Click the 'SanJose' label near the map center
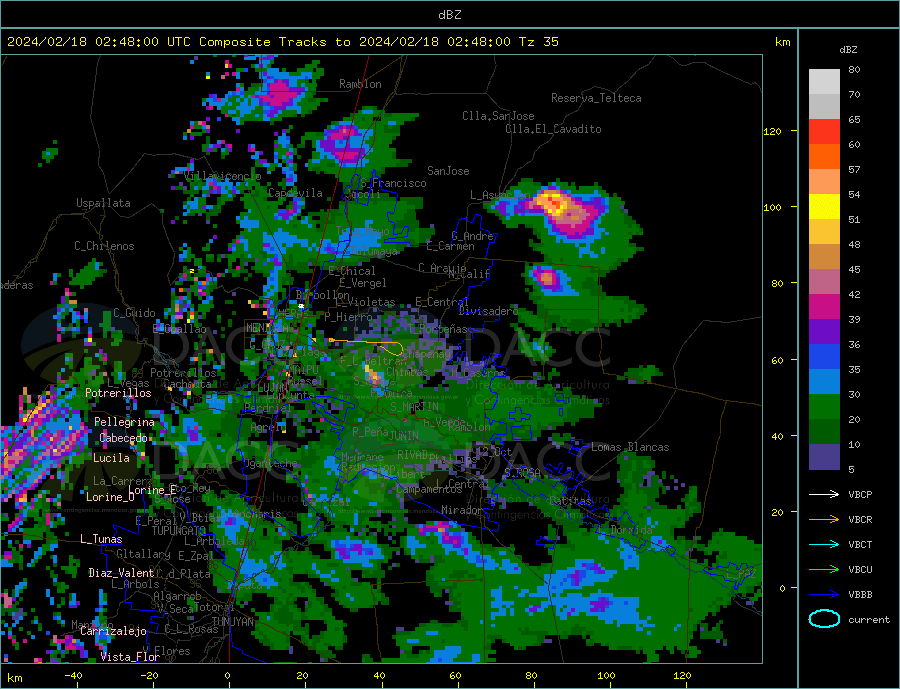 tap(448, 171)
